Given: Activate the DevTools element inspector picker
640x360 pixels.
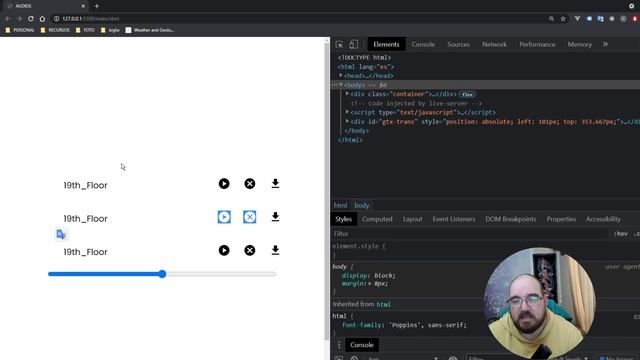Looking at the screenshot, I should 339,44.
